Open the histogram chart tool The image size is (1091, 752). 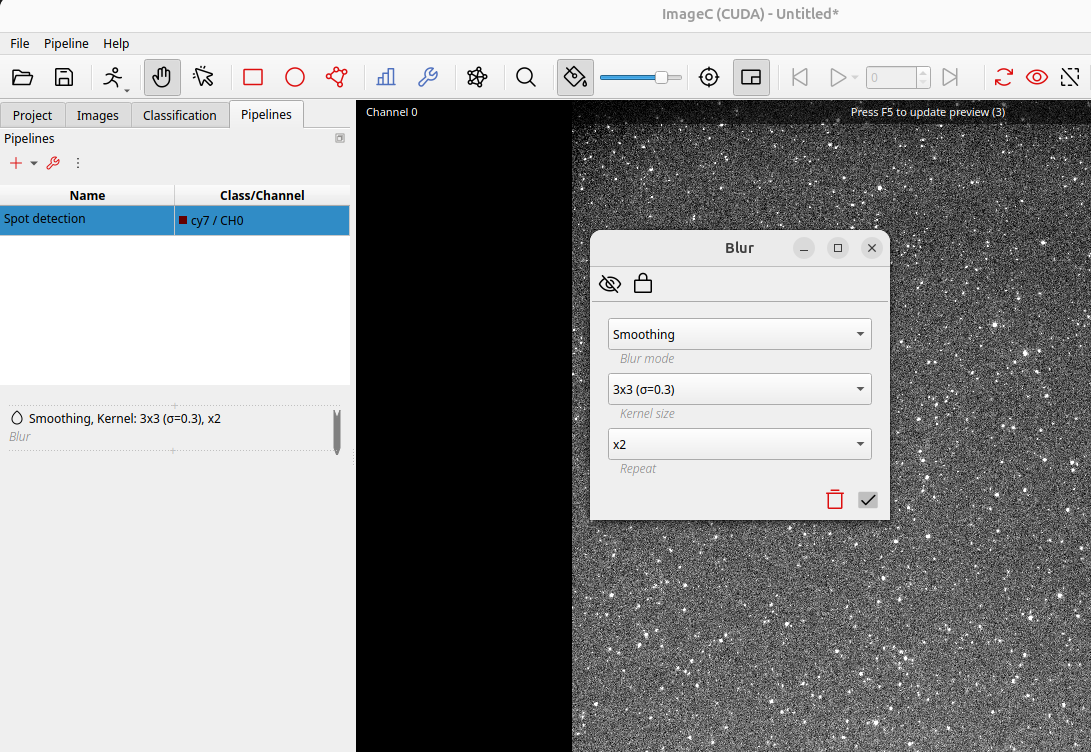(385, 77)
